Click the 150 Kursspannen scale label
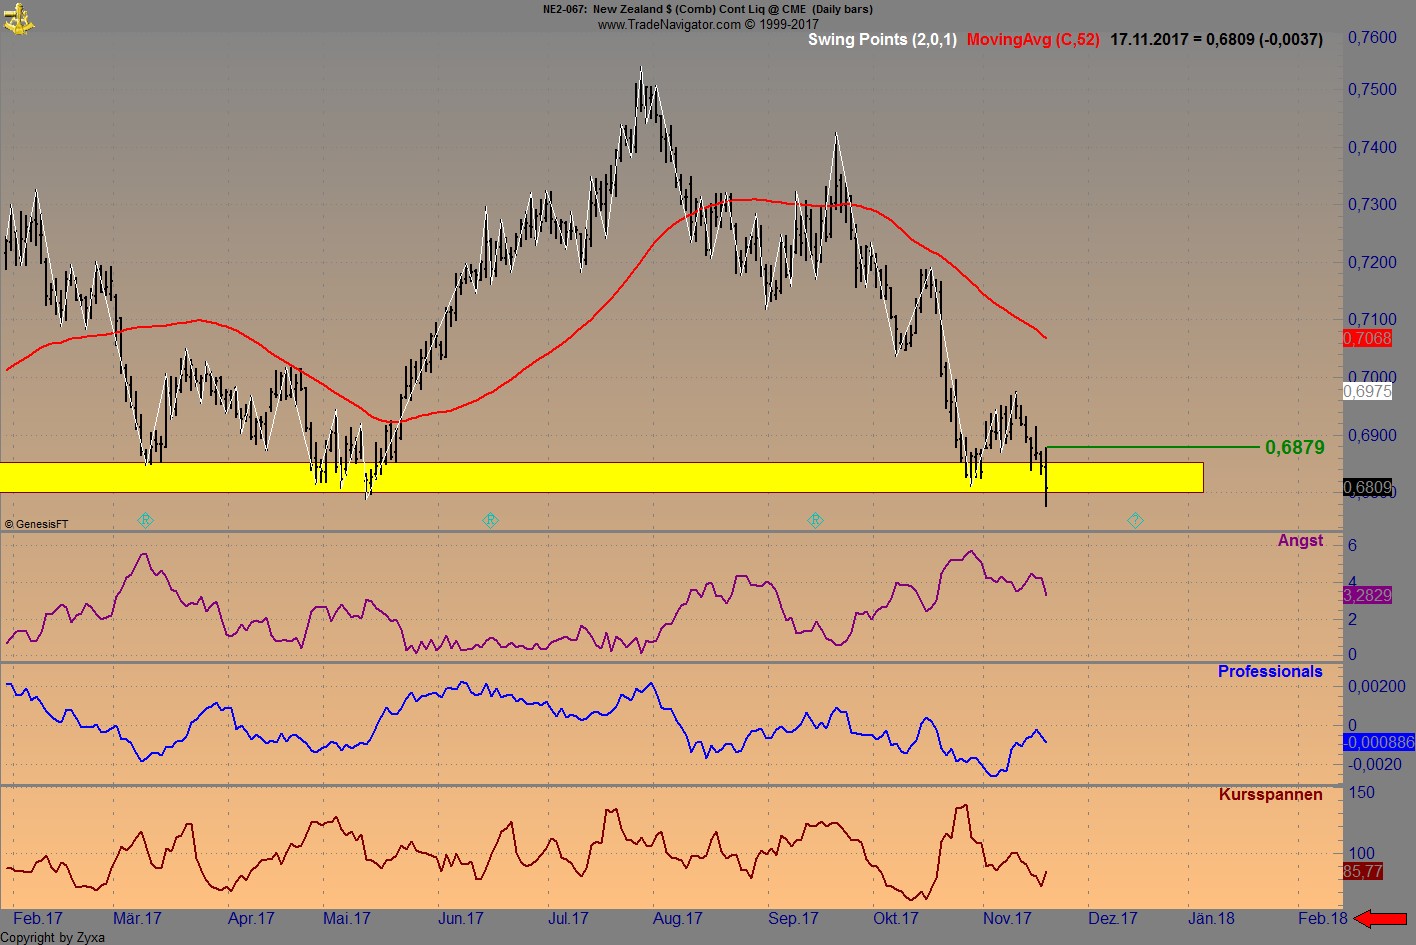The width and height of the screenshot is (1416, 945). click(x=1361, y=792)
